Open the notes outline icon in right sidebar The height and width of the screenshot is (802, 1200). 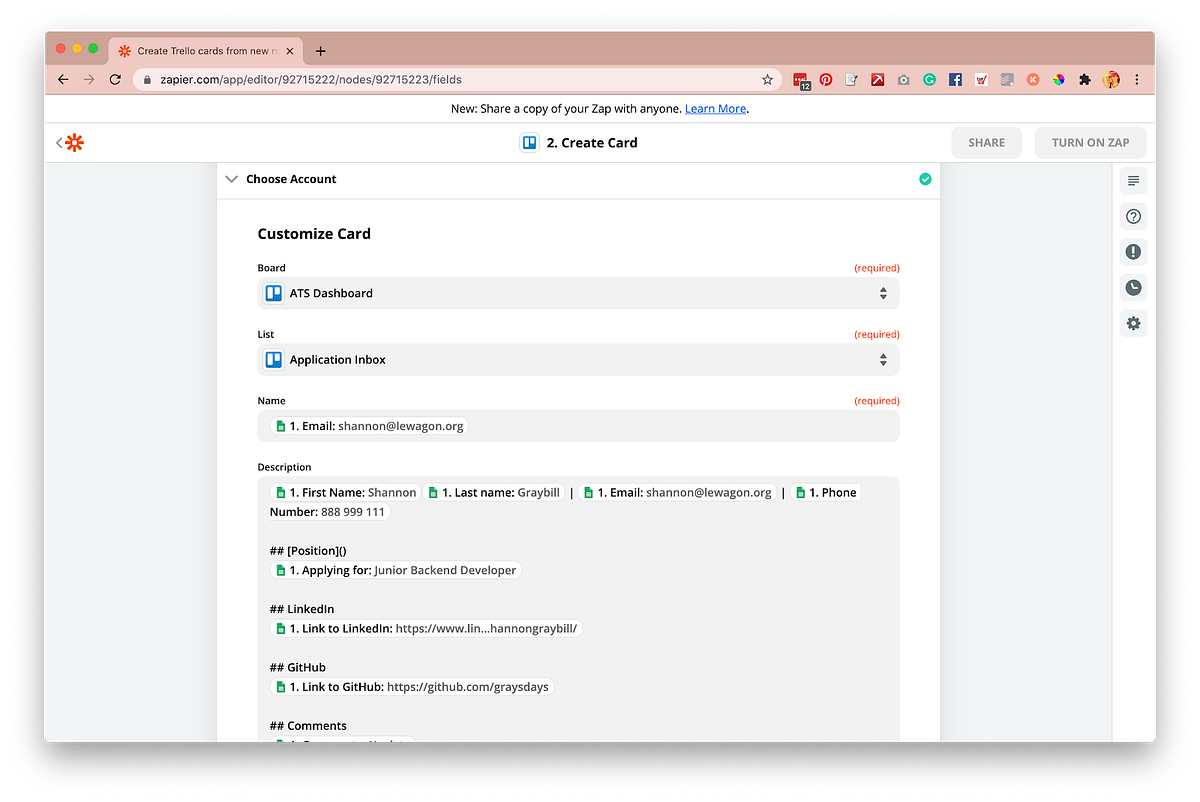[x=1133, y=181]
